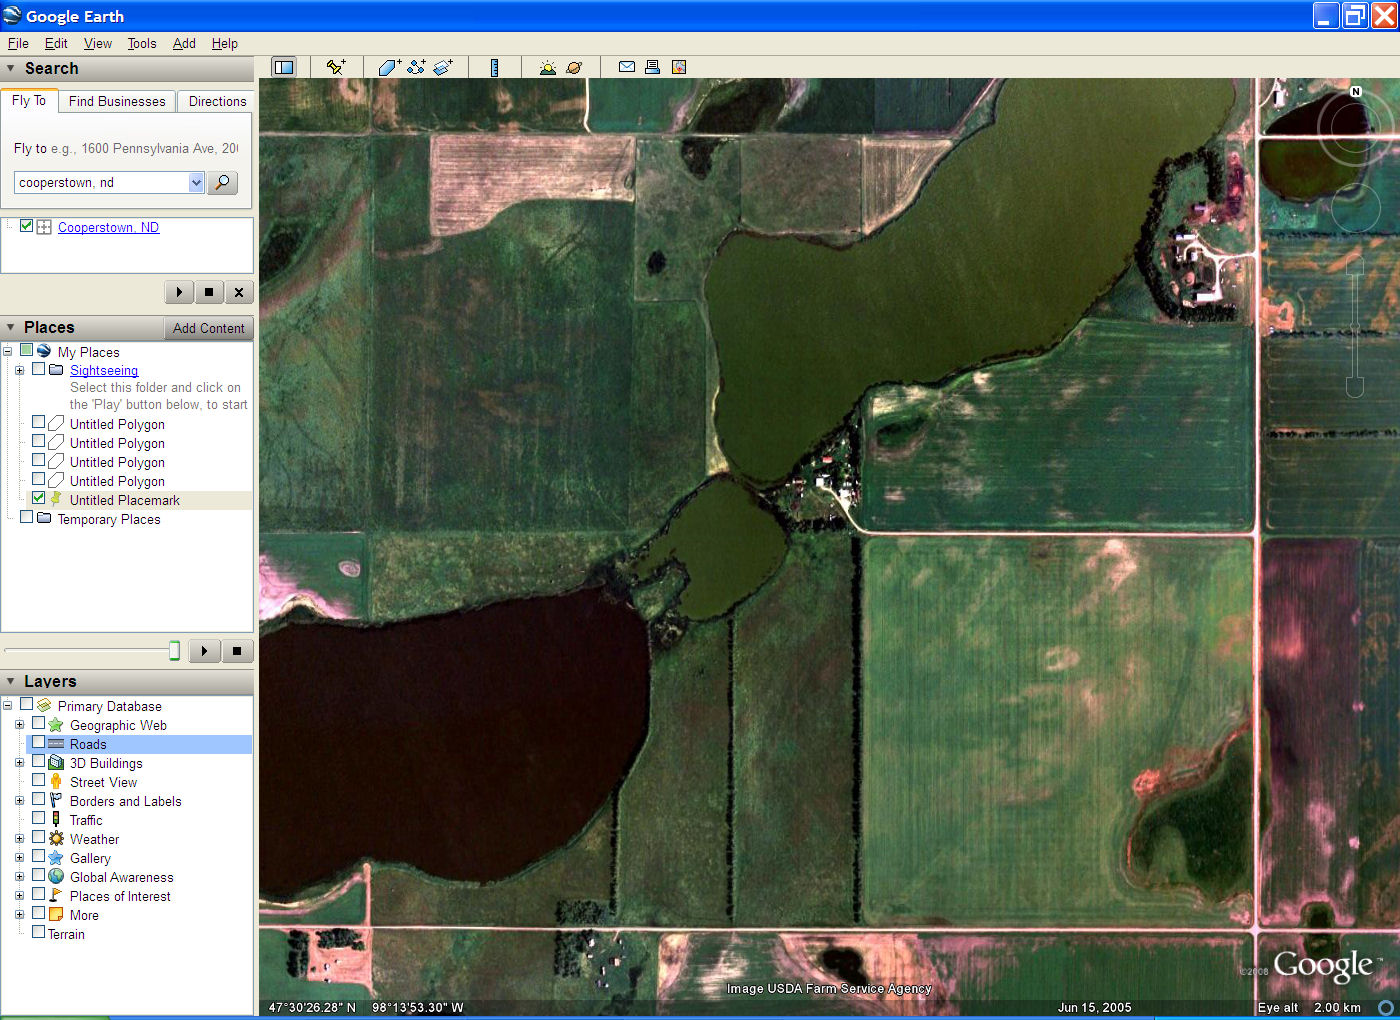1400x1020 pixels.
Task: Click the streaming status indicator icon
Action: tap(1385, 1007)
